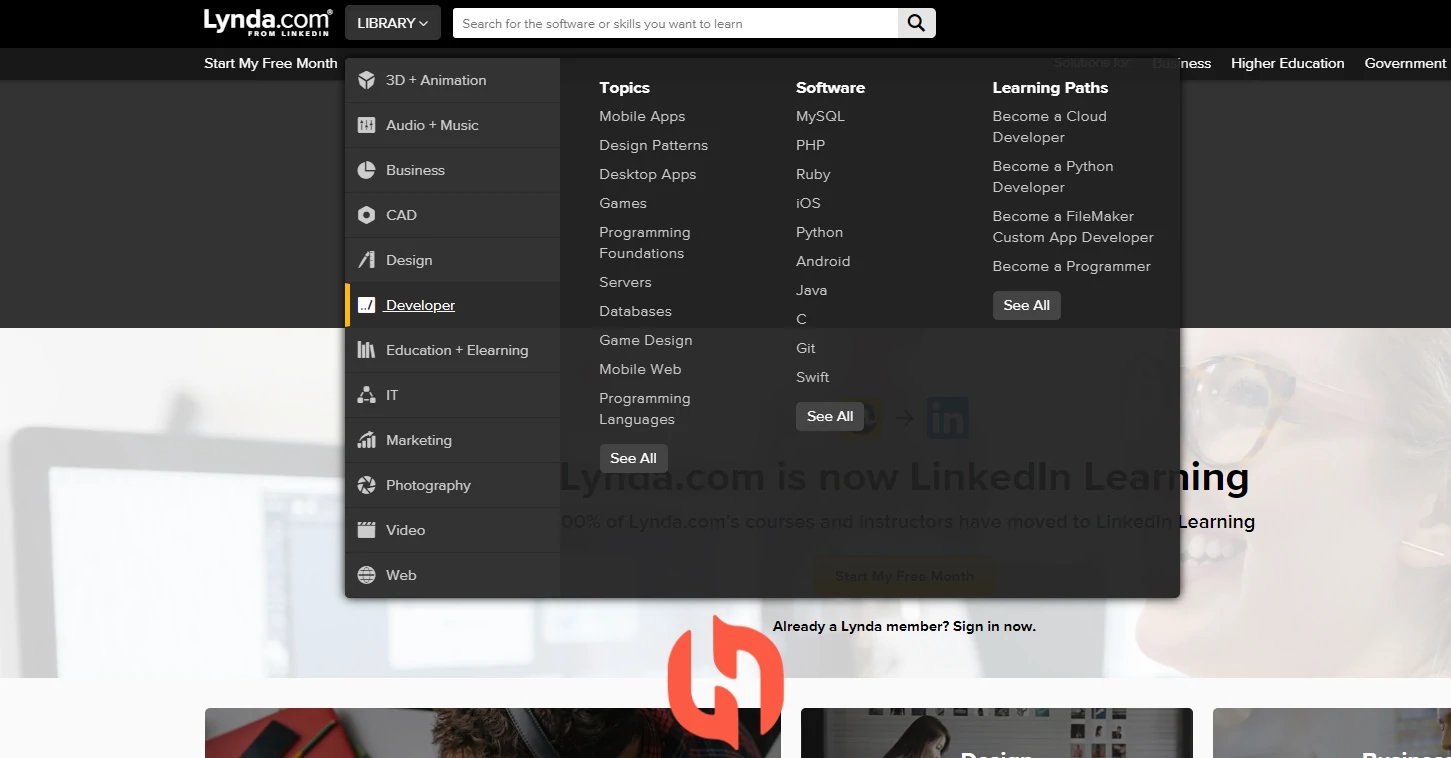This screenshot has width=1451, height=758.
Task: Click the Developer category icon
Action: click(367, 305)
